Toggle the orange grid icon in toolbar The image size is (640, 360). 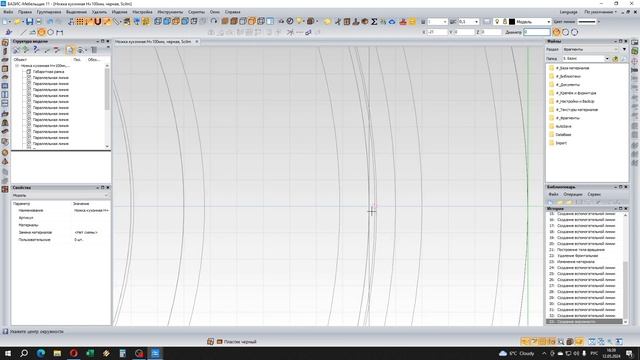tap(80, 22)
